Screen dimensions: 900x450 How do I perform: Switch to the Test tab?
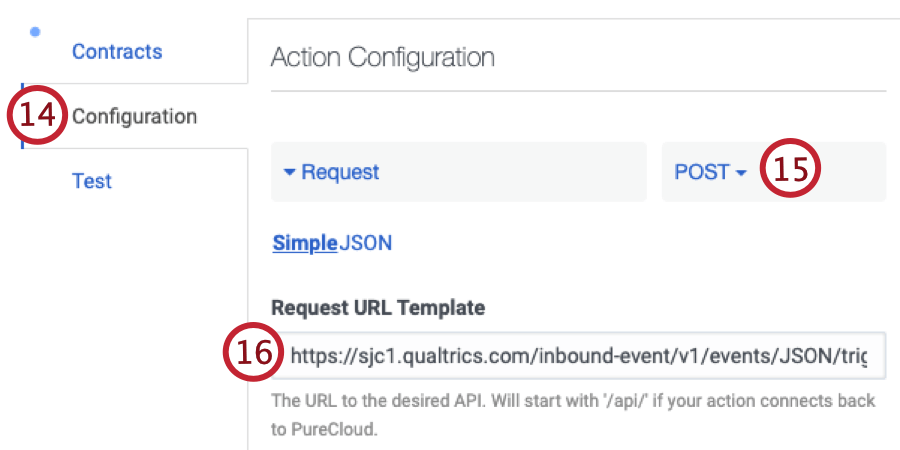[92, 181]
